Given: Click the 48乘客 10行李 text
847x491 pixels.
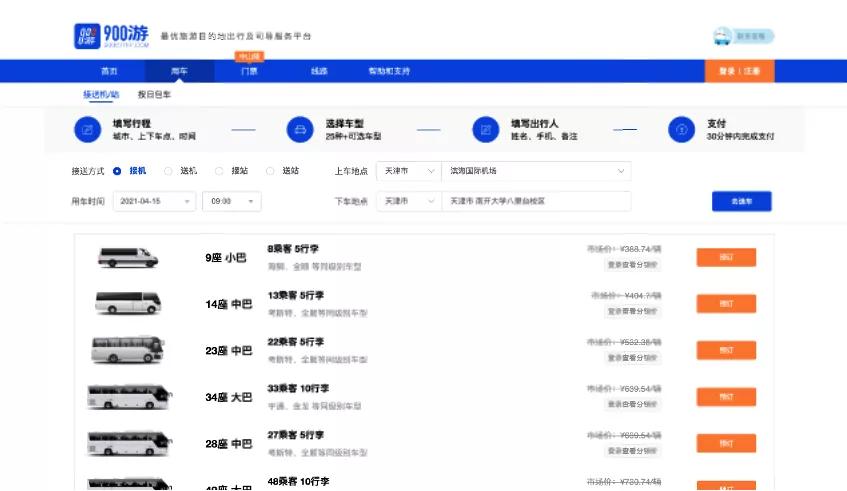Looking at the screenshot, I should click(x=298, y=481).
